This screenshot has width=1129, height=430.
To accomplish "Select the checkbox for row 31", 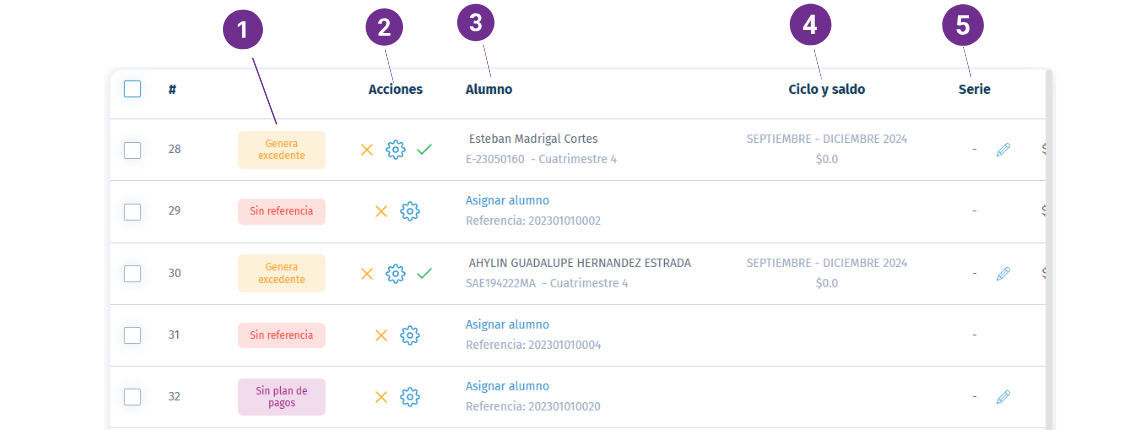I will 132,336.
